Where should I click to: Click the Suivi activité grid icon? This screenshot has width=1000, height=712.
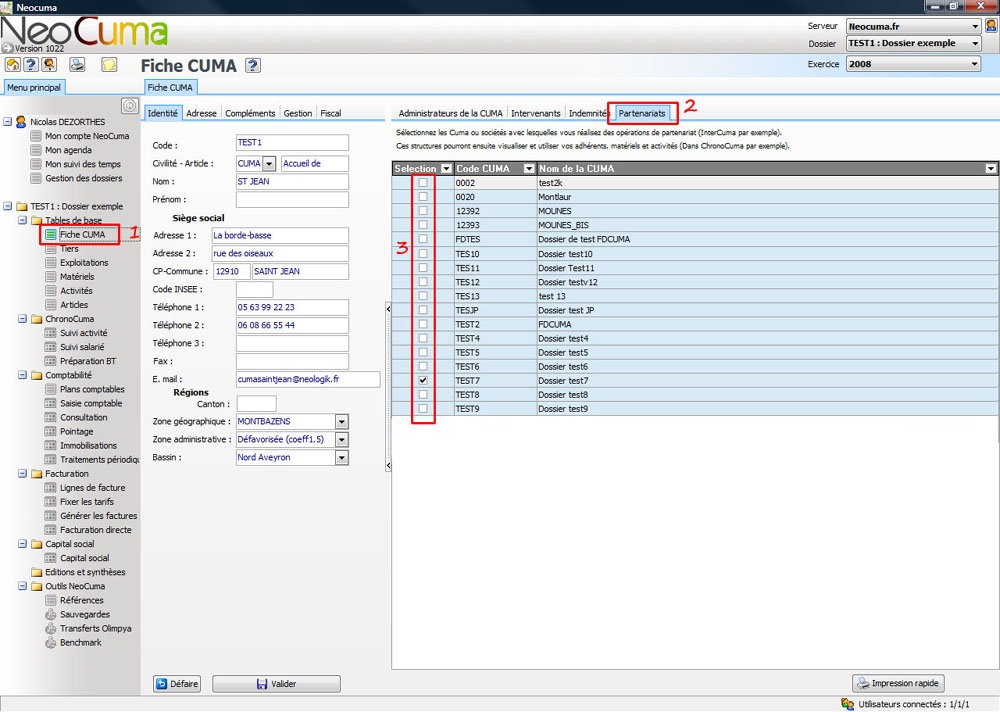pos(51,333)
